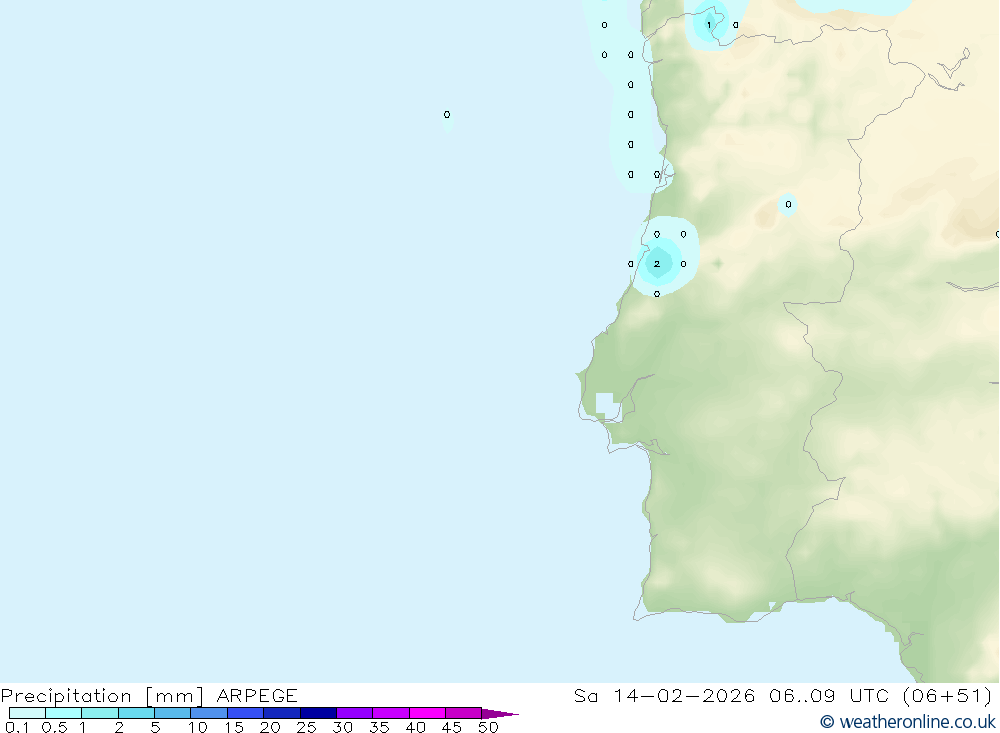Click the over-50 arrow tip of legend
Viewport: 1000px width, 733px height.
(x=500, y=713)
